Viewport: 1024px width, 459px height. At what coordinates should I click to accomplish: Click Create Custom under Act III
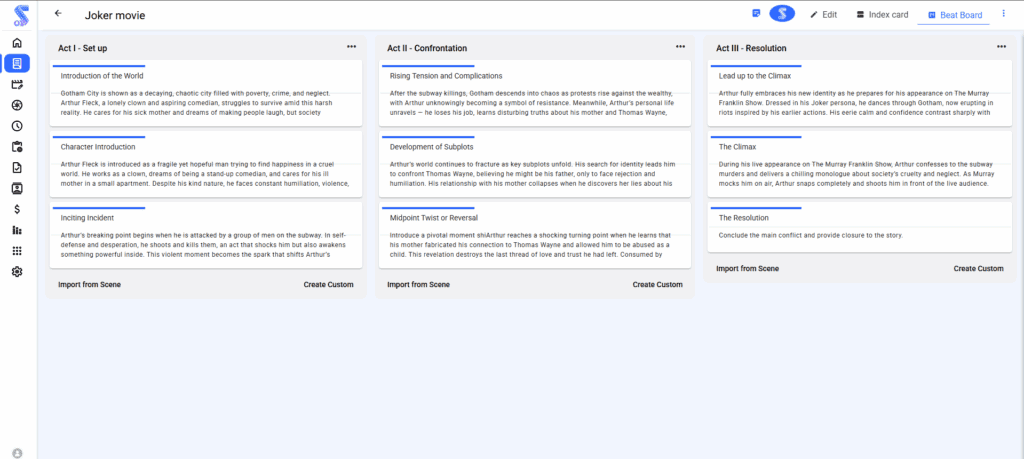point(978,268)
